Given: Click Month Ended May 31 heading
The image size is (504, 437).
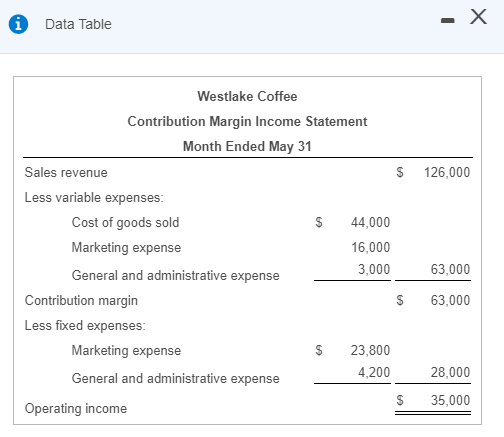Looking at the screenshot, I should click(x=247, y=146).
